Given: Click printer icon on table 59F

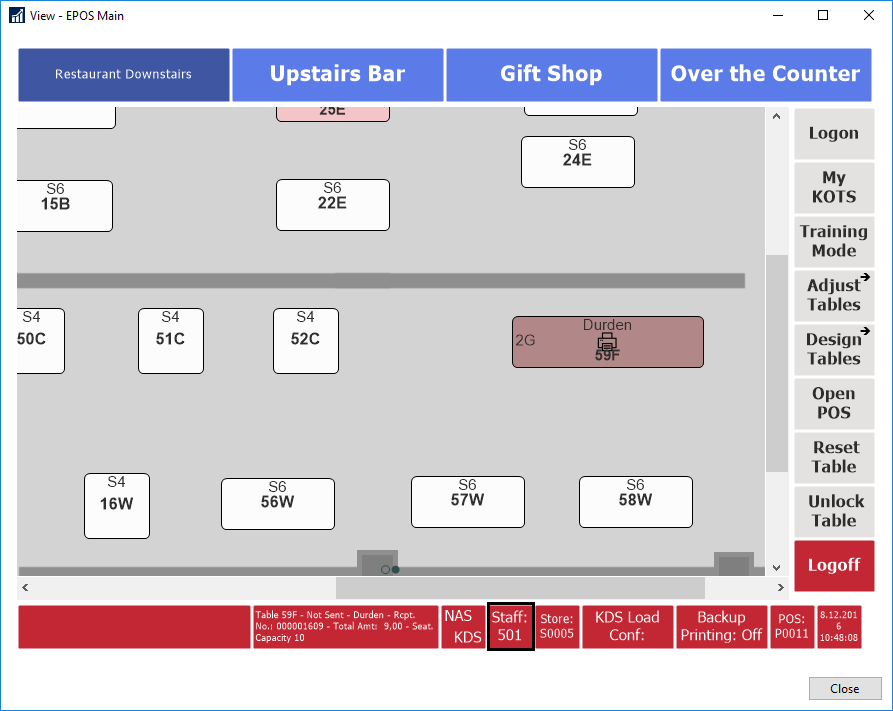Looking at the screenshot, I should [607, 342].
